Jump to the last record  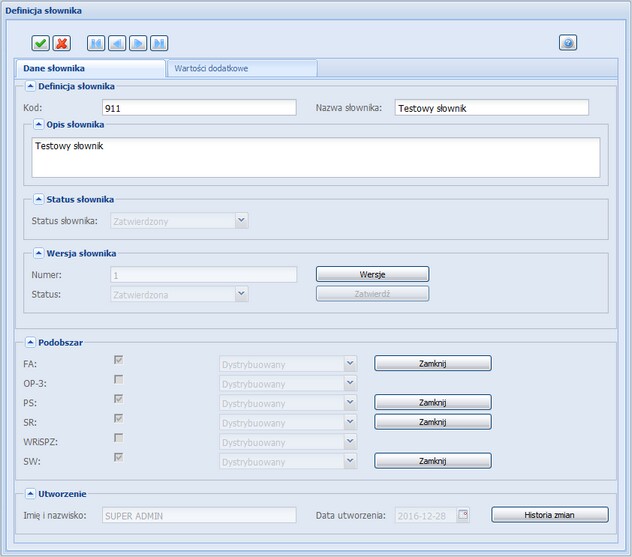[x=159, y=43]
